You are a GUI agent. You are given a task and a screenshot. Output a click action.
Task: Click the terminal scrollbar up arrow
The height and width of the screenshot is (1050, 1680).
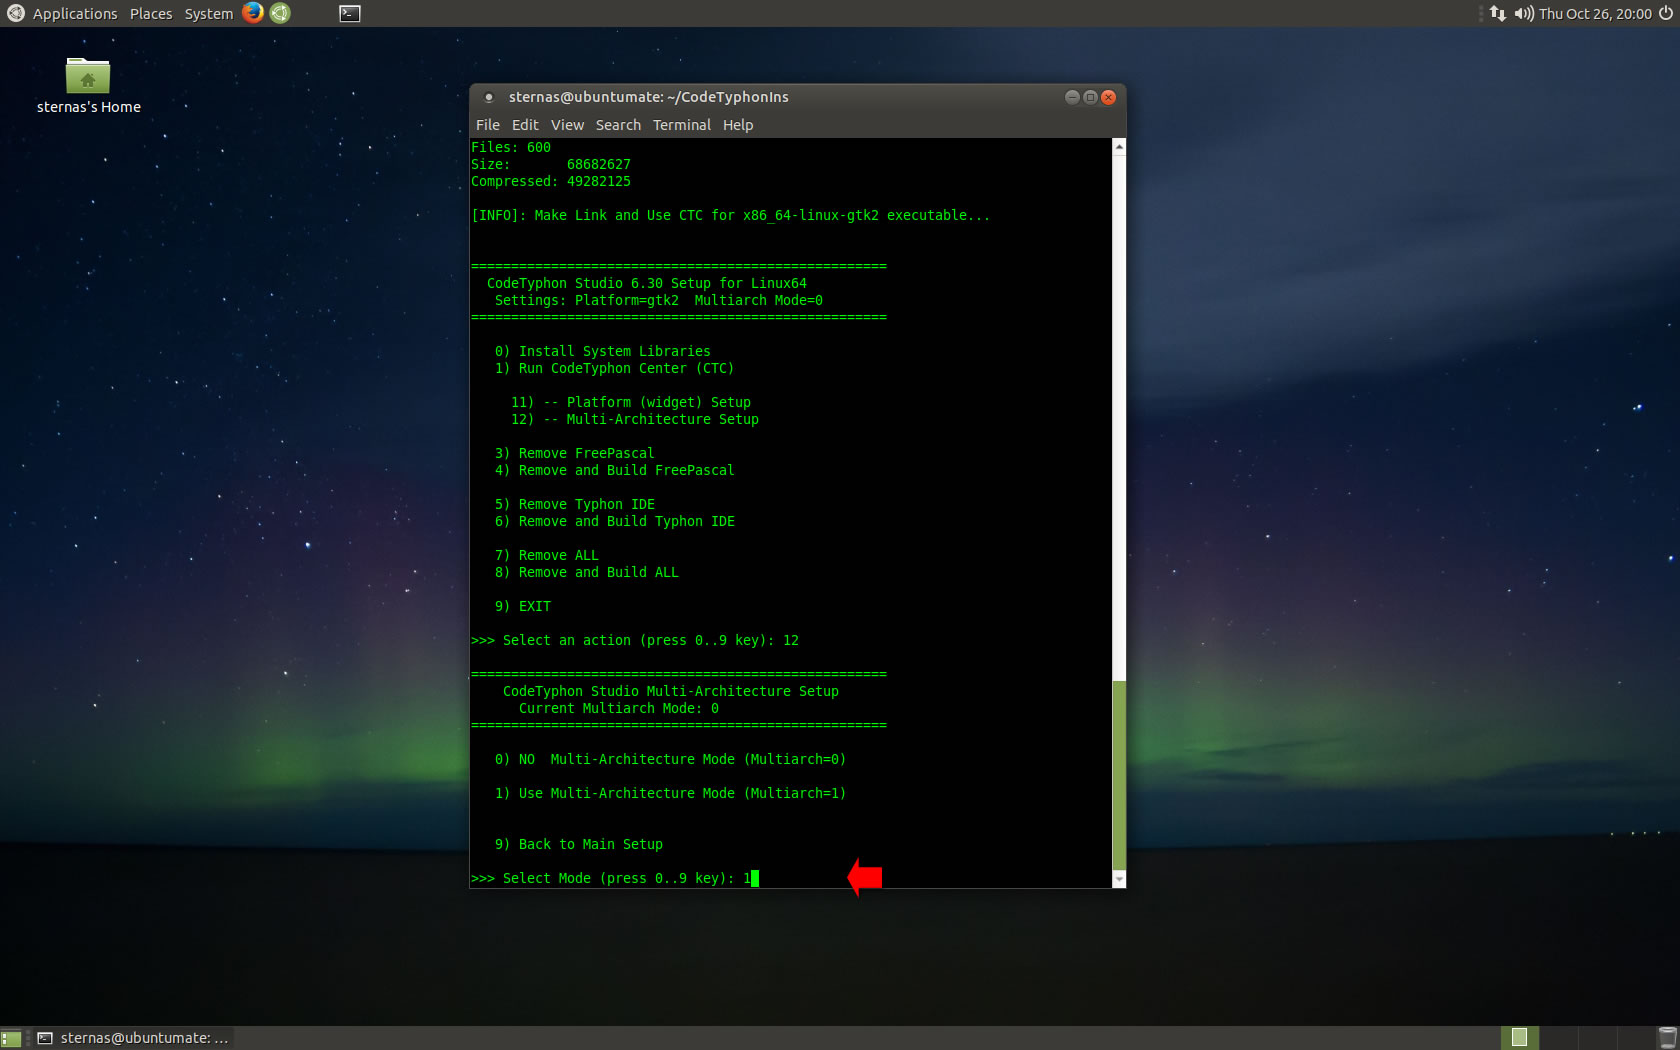1119,147
